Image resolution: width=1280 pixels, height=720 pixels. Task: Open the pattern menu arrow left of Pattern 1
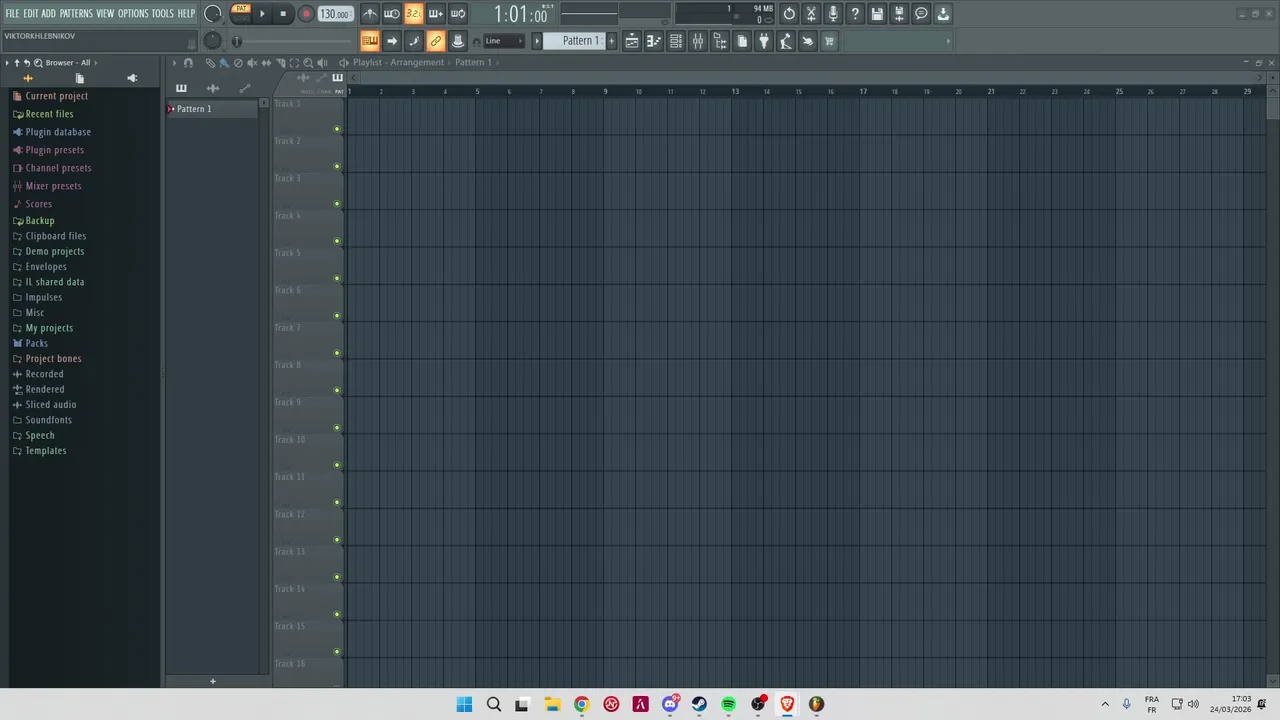coord(537,41)
